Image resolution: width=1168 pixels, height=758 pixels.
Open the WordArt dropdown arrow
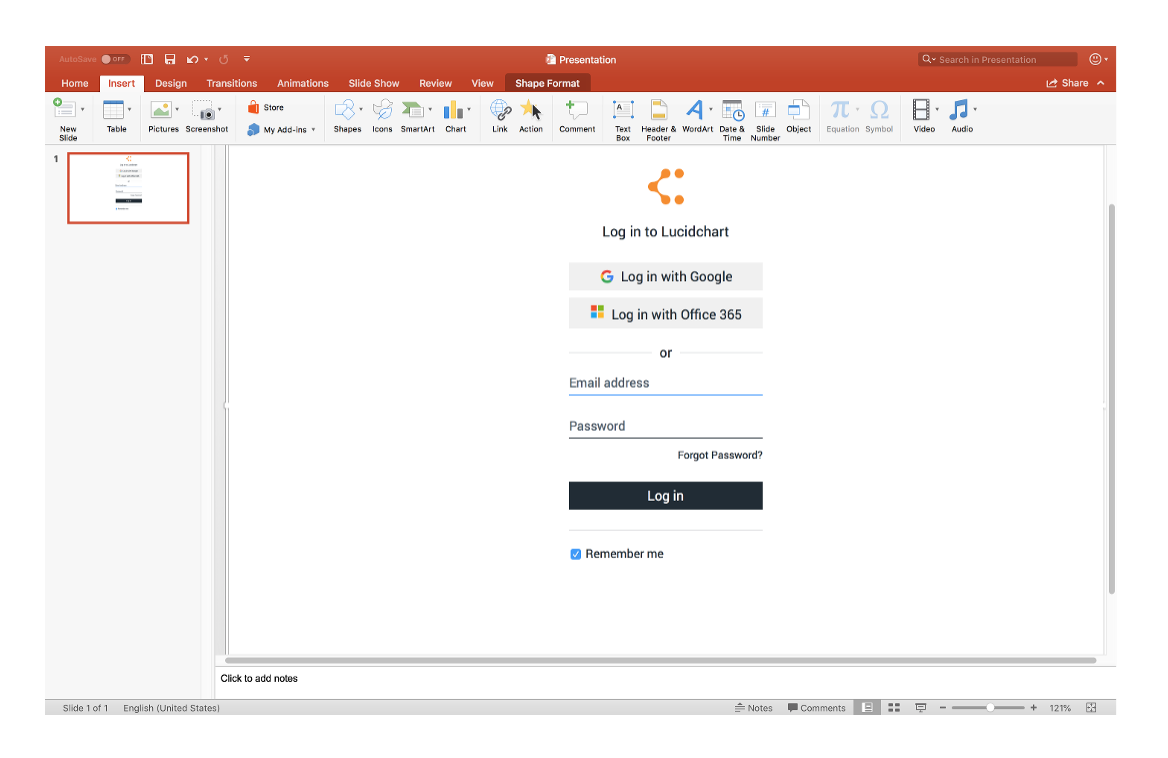pyautogui.click(x=711, y=109)
